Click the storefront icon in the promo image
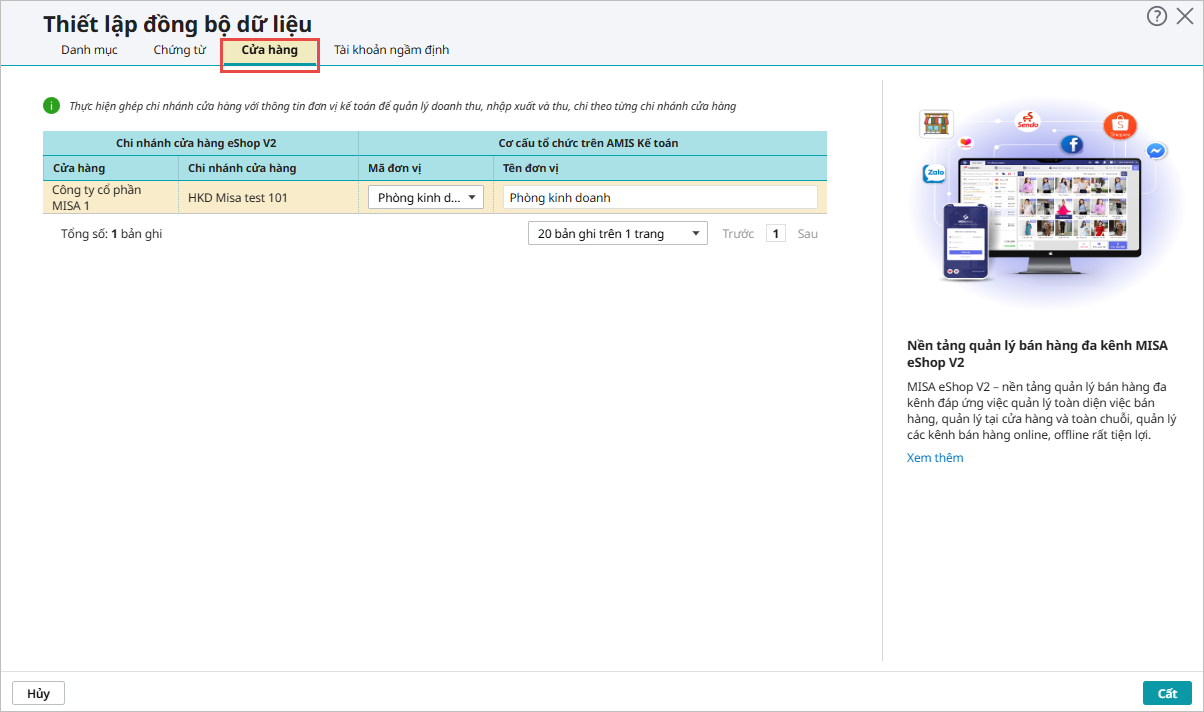 936,124
